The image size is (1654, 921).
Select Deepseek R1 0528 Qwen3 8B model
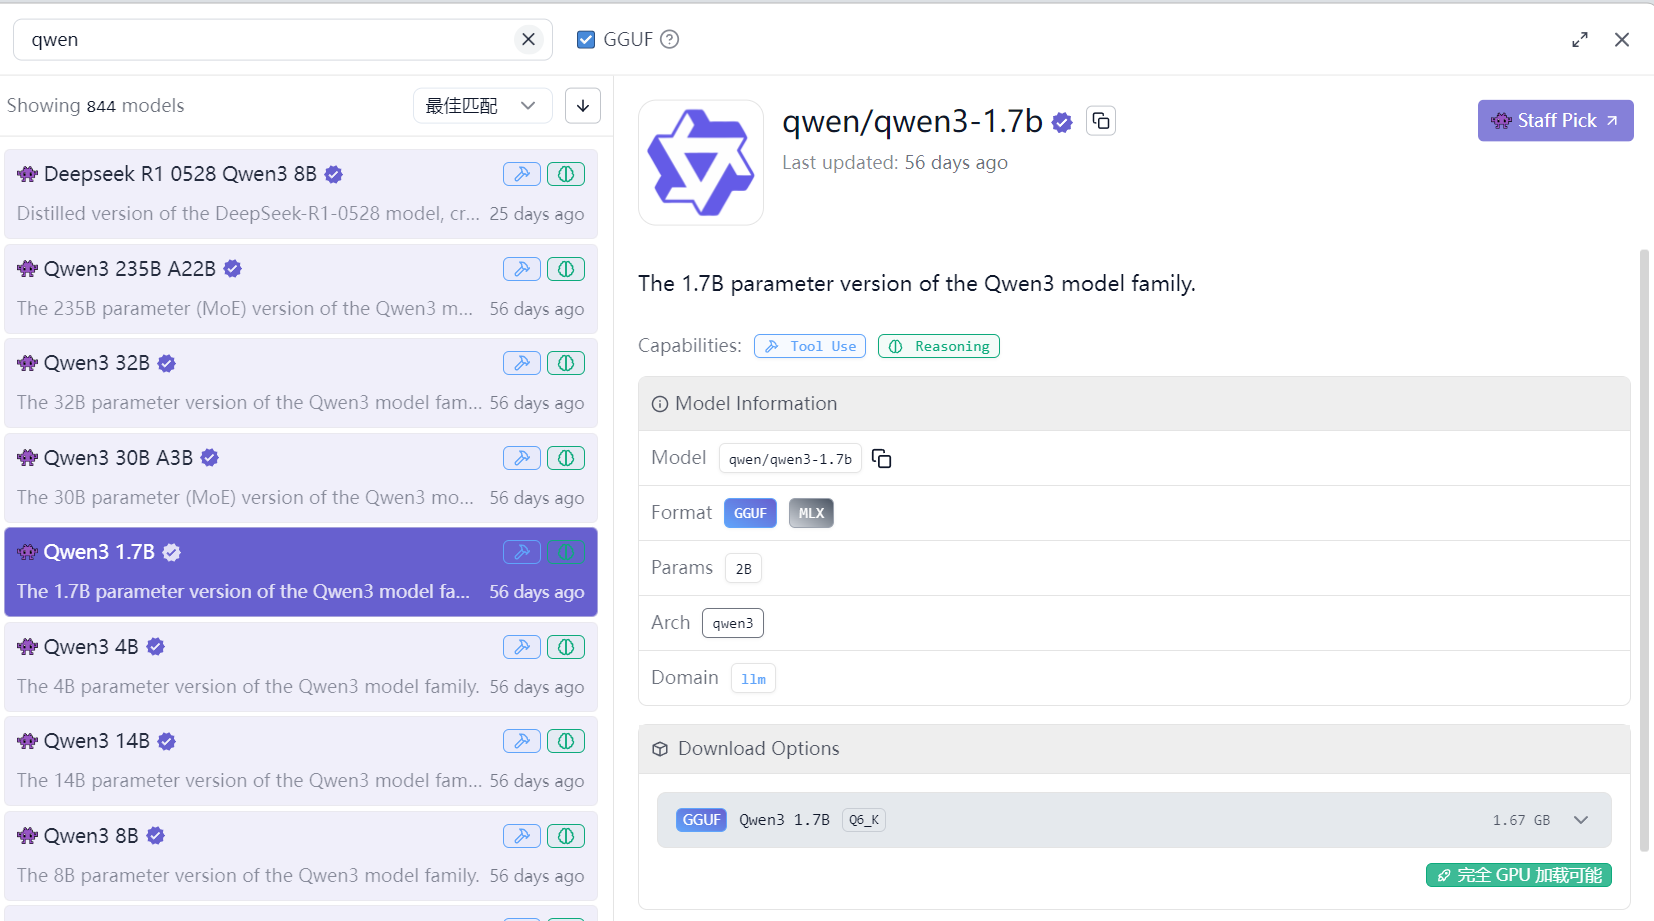[x=301, y=194]
